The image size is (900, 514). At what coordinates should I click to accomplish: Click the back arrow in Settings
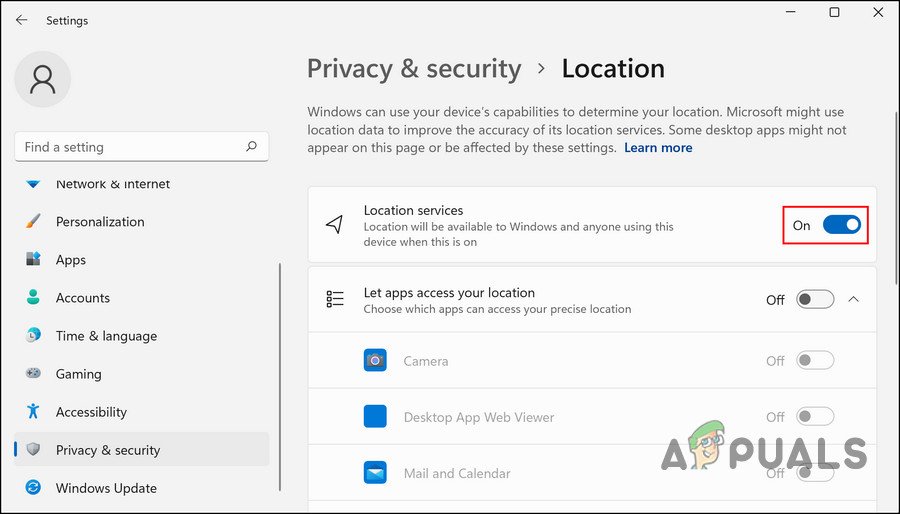(x=21, y=20)
